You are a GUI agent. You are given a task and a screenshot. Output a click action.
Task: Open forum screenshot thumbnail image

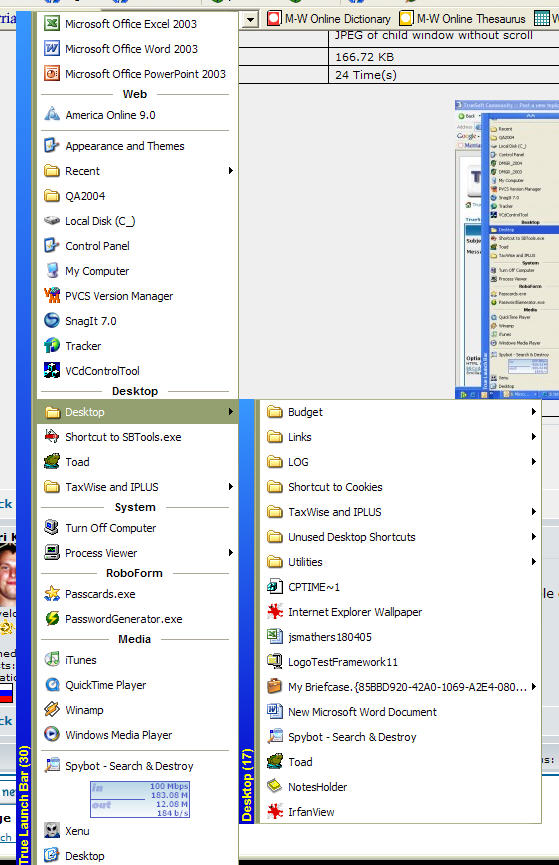point(507,249)
